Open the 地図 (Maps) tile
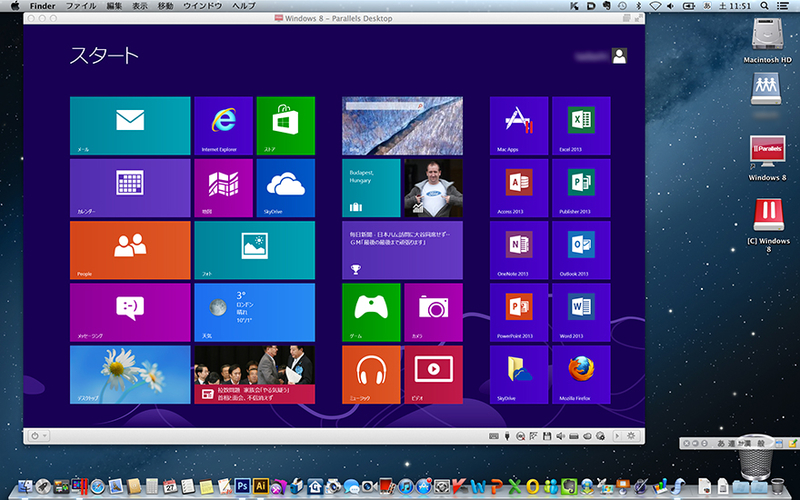Screen dimensions: 800x500 223,188
